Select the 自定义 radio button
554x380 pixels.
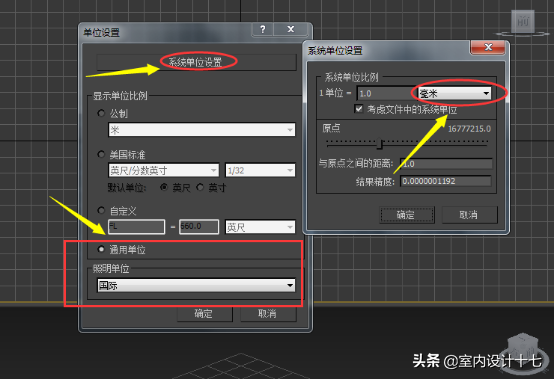[101, 210]
